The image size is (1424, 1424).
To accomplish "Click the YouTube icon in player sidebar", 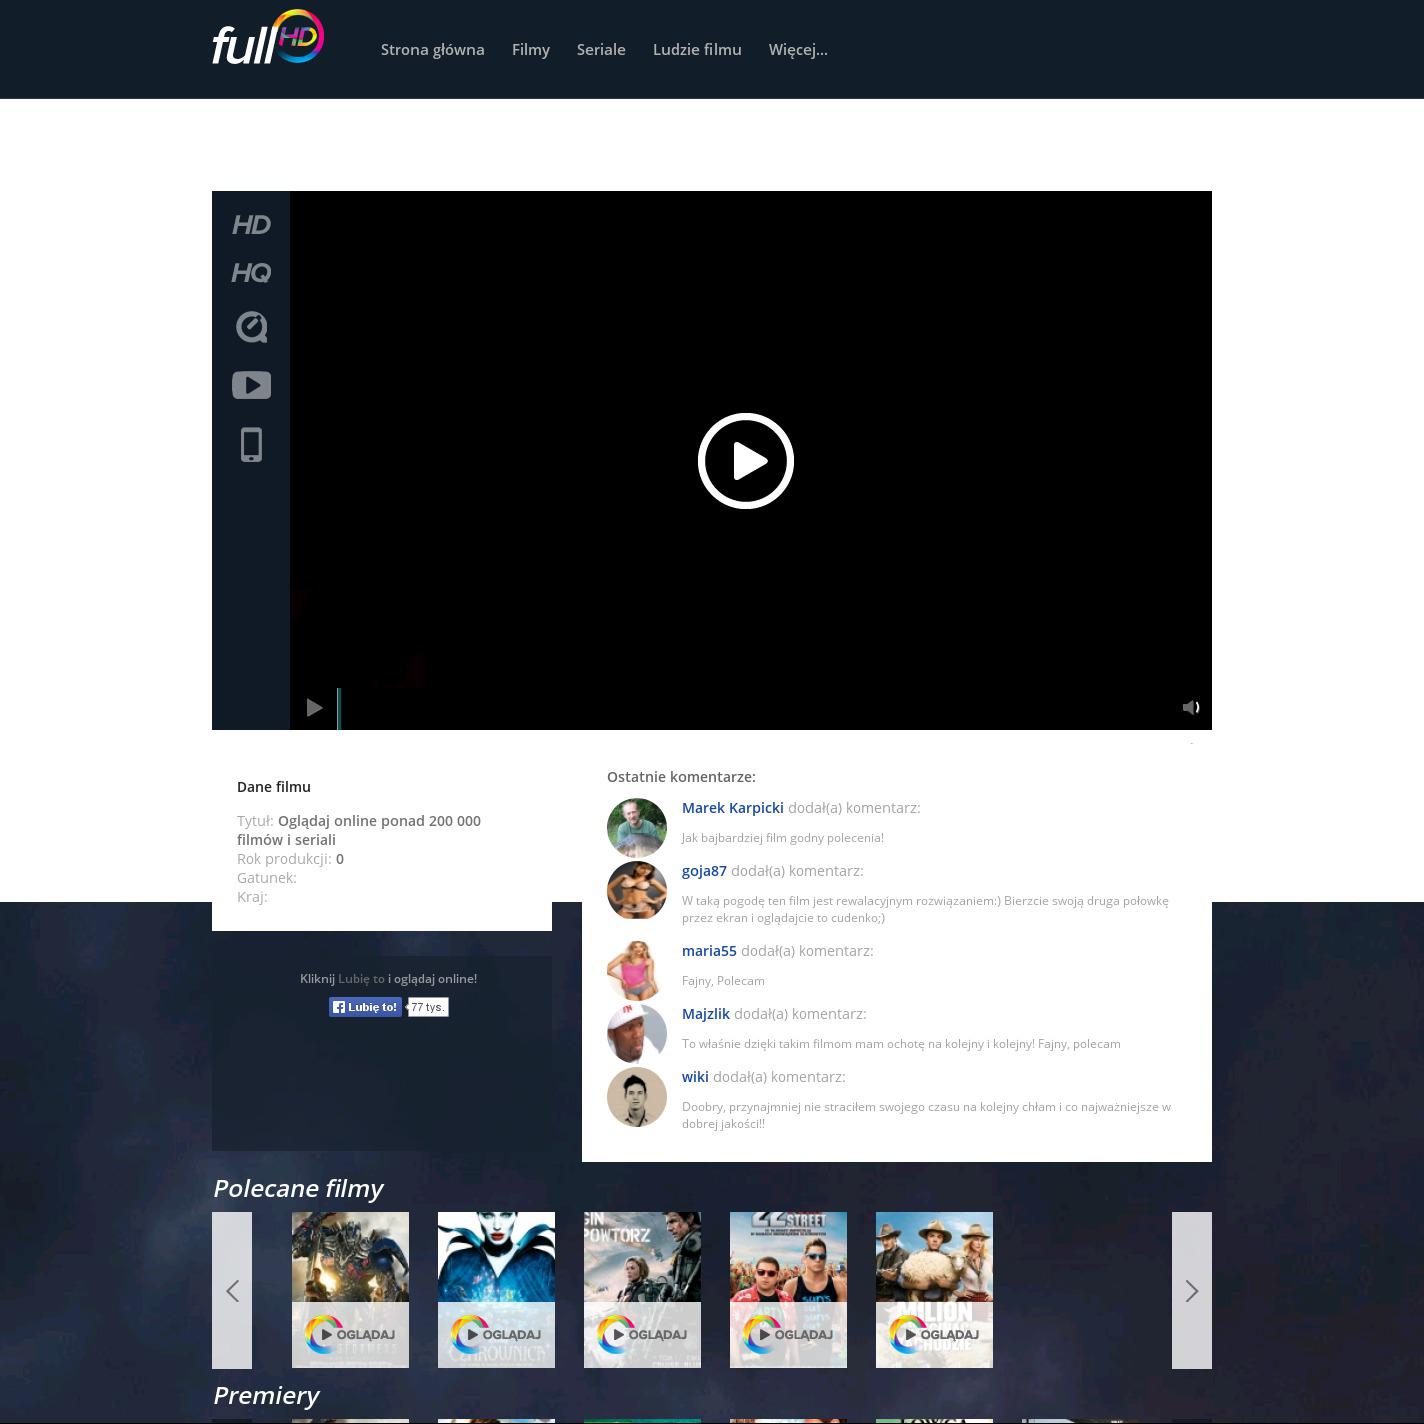I will [x=251, y=385].
